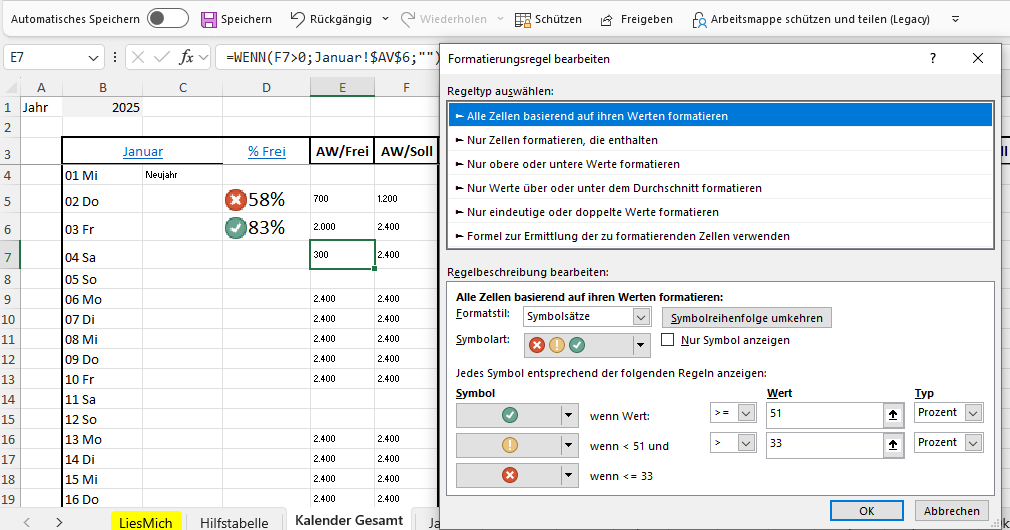The height and width of the screenshot is (530, 1010).
Task: Toggle the Automatisches Speichern switch
Action: tap(167, 19)
